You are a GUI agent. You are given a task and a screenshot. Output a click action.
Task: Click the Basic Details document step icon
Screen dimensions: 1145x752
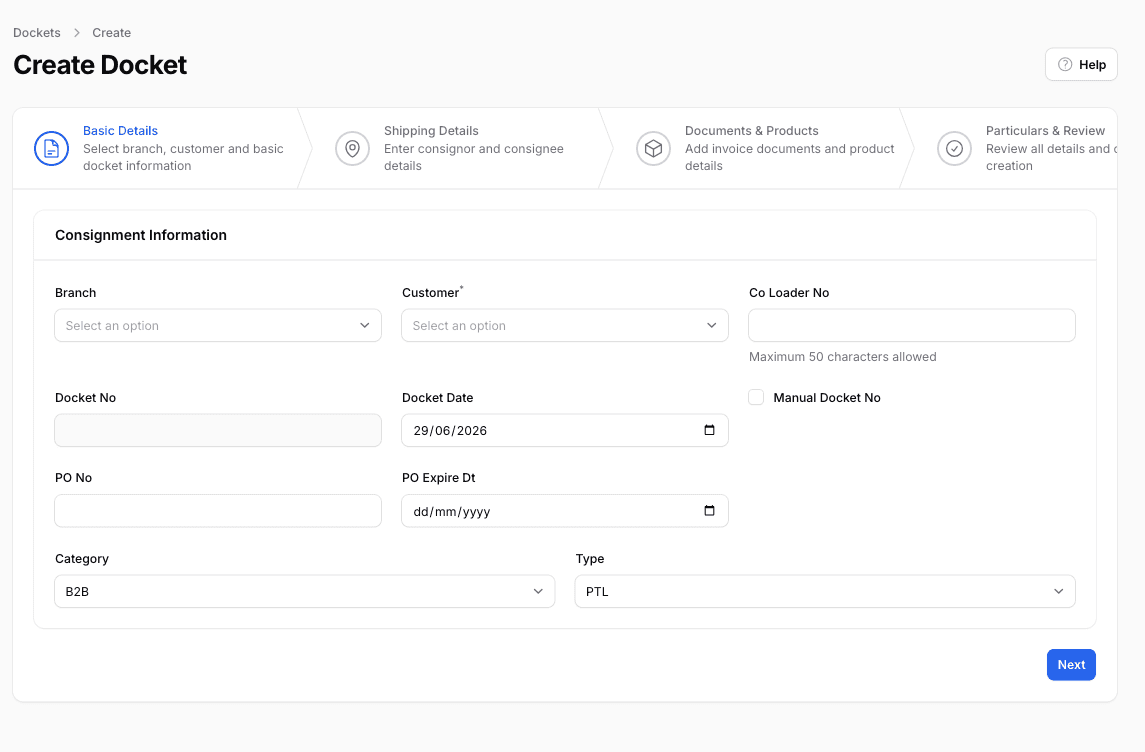(x=51, y=149)
